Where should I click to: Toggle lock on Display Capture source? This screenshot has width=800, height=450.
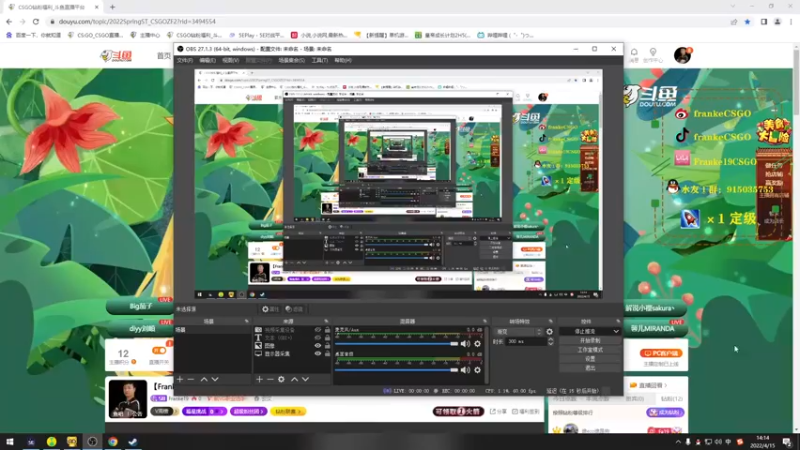[x=328, y=354]
